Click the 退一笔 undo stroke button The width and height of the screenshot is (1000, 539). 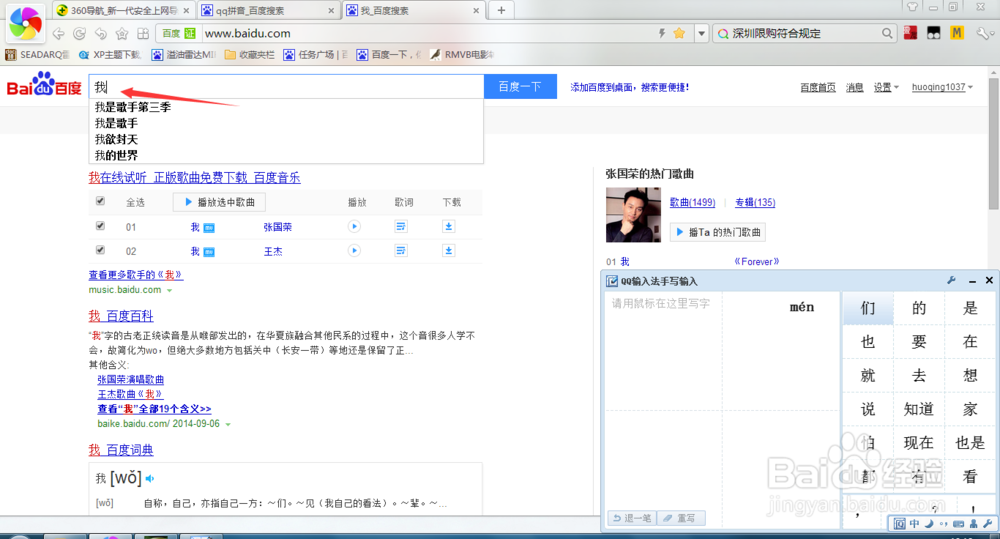[x=632, y=518]
